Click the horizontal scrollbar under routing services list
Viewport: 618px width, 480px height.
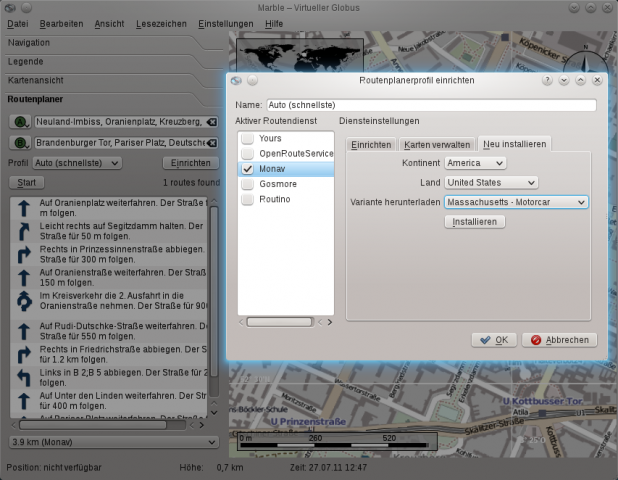[x=278, y=321]
